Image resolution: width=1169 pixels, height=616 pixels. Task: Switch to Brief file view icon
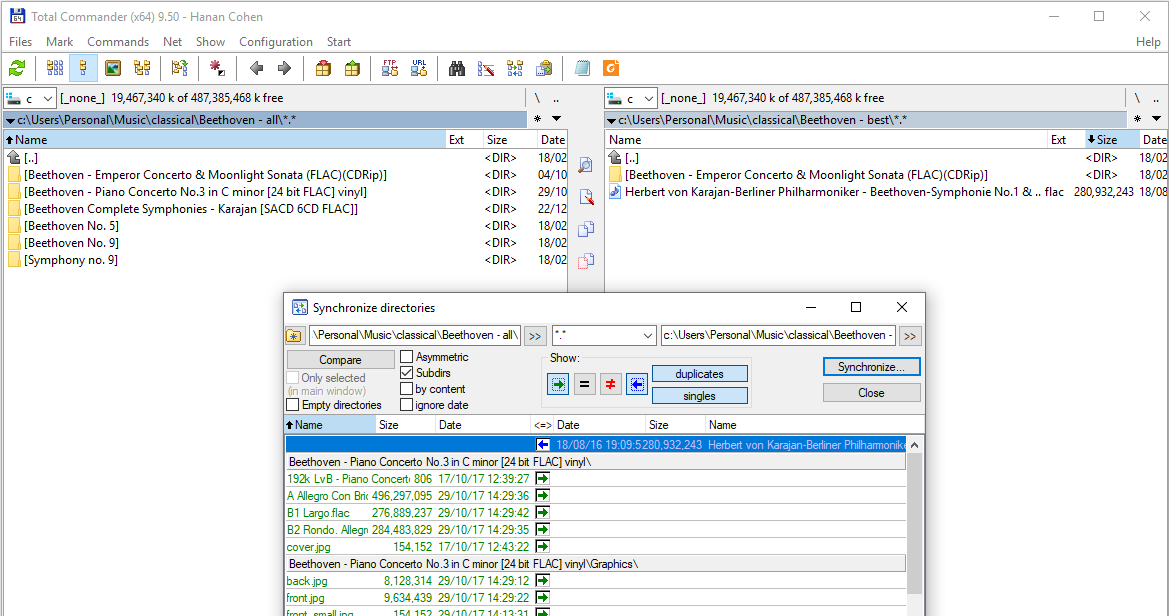(x=54, y=69)
